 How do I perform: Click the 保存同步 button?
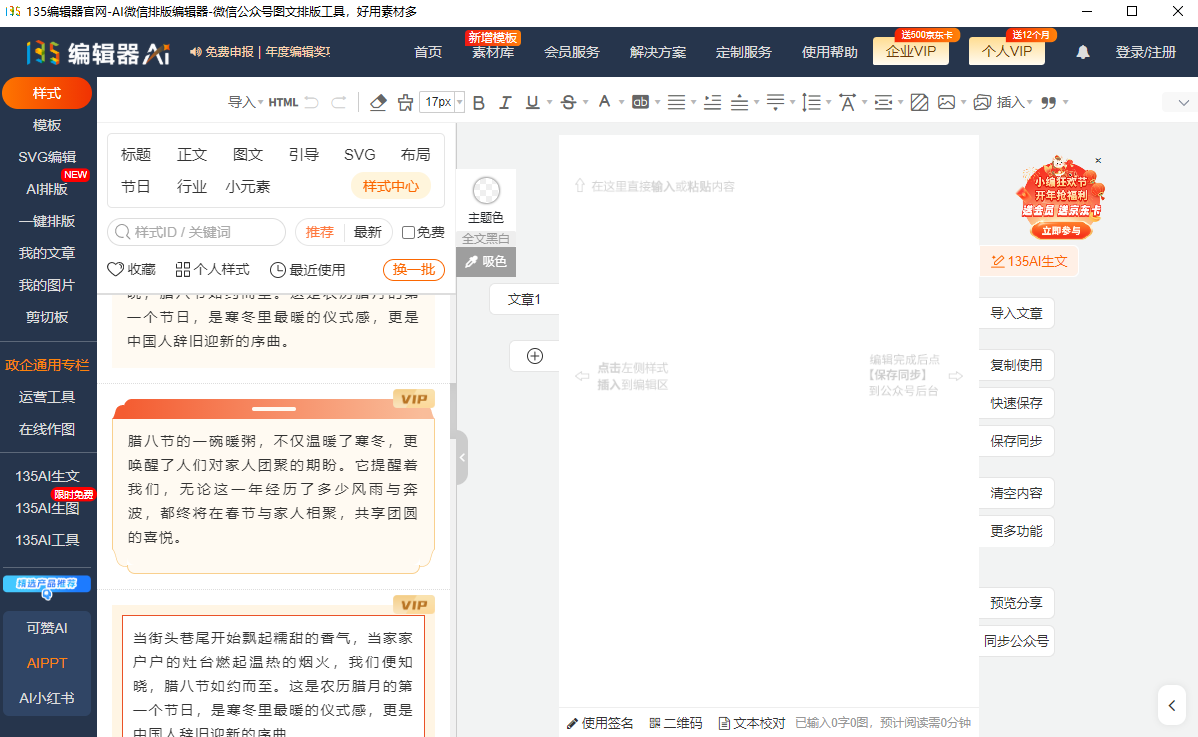[x=1016, y=441]
